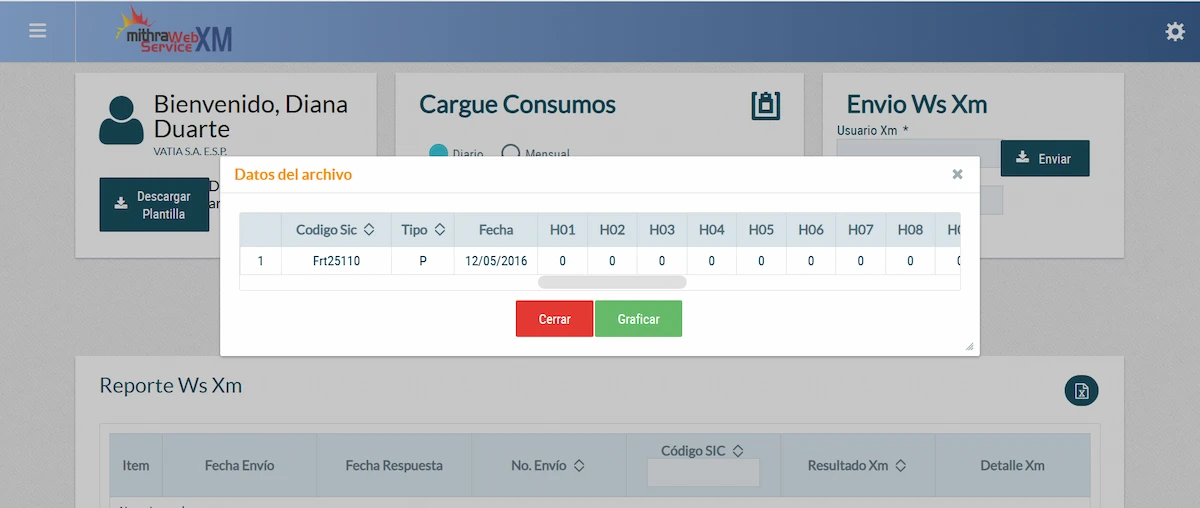The image size is (1200, 508).
Task: Click the horizontal scrollbar in dialog table
Action: pos(612,282)
